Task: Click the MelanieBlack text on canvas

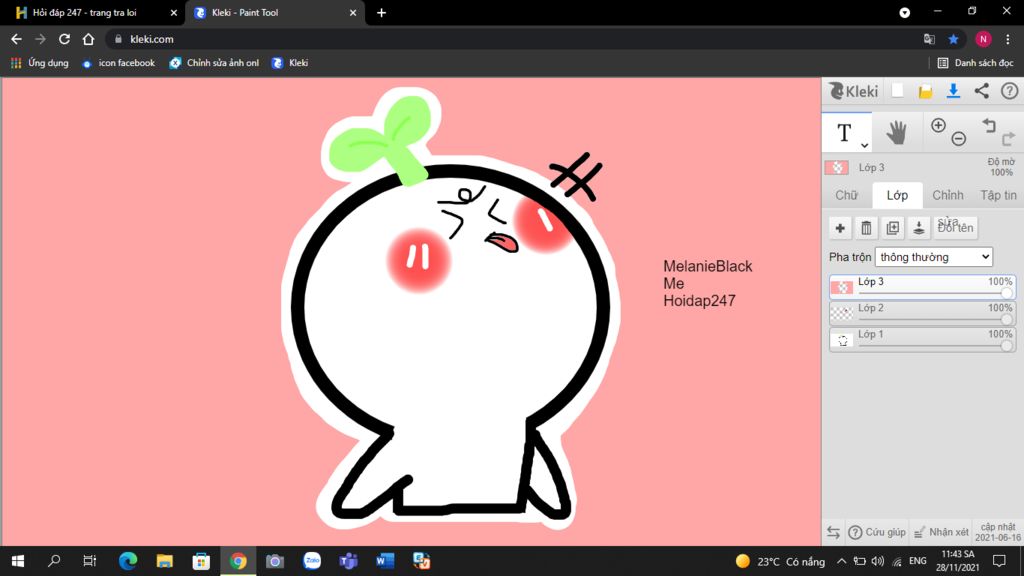Action: pyautogui.click(x=708, y=266)
